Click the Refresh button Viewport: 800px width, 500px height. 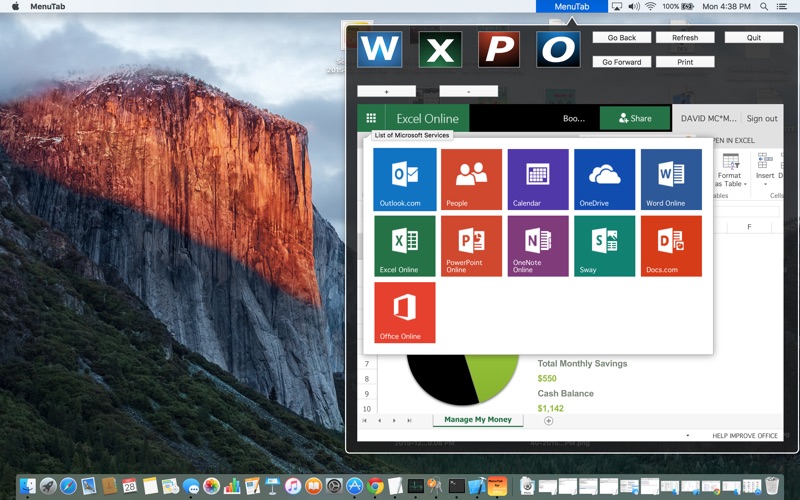685,37
